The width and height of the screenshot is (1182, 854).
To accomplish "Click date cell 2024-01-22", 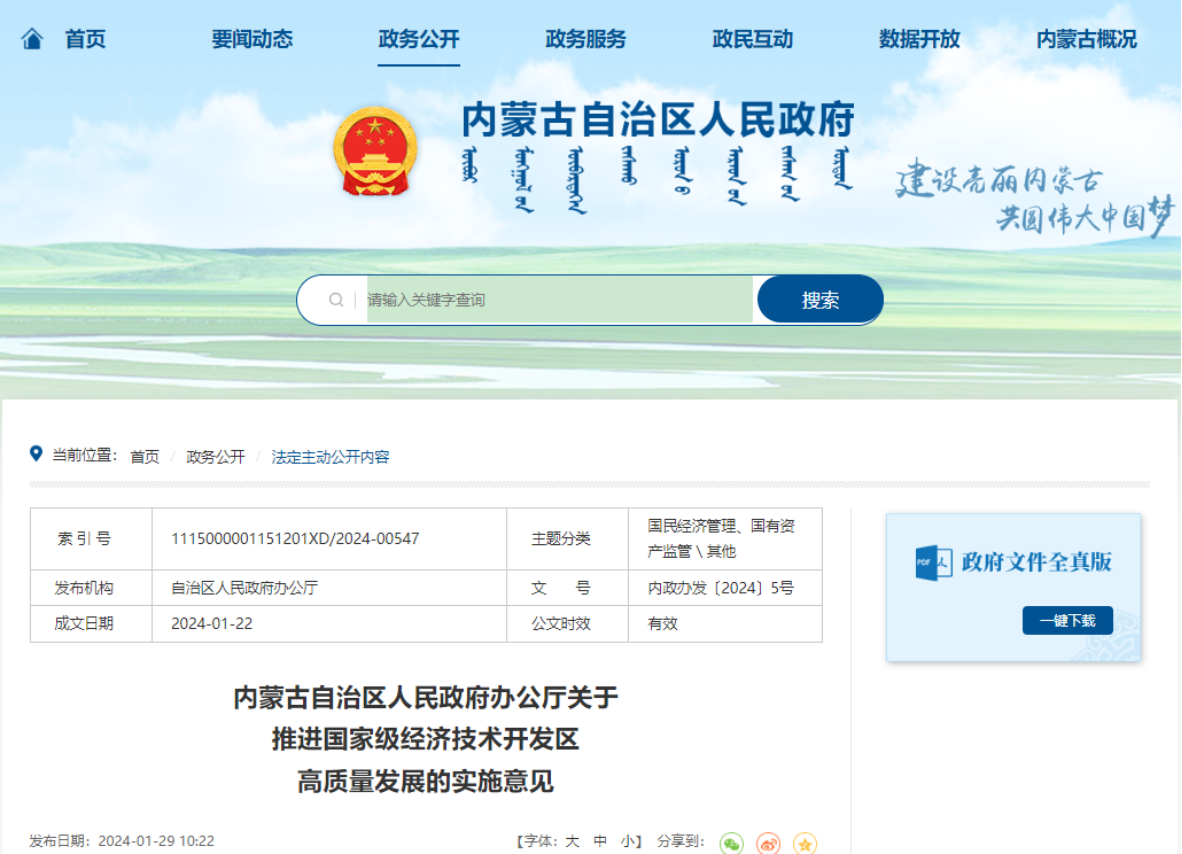I will click(212, 624).
